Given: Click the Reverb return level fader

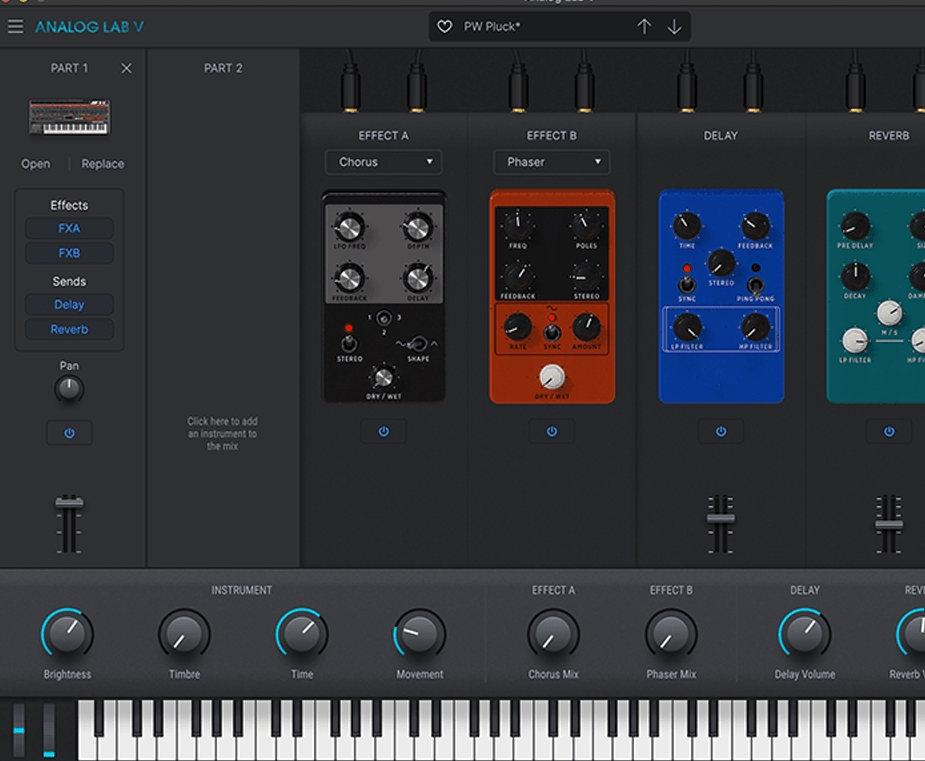Looking at the screenshot, I should tap(889, 524).
